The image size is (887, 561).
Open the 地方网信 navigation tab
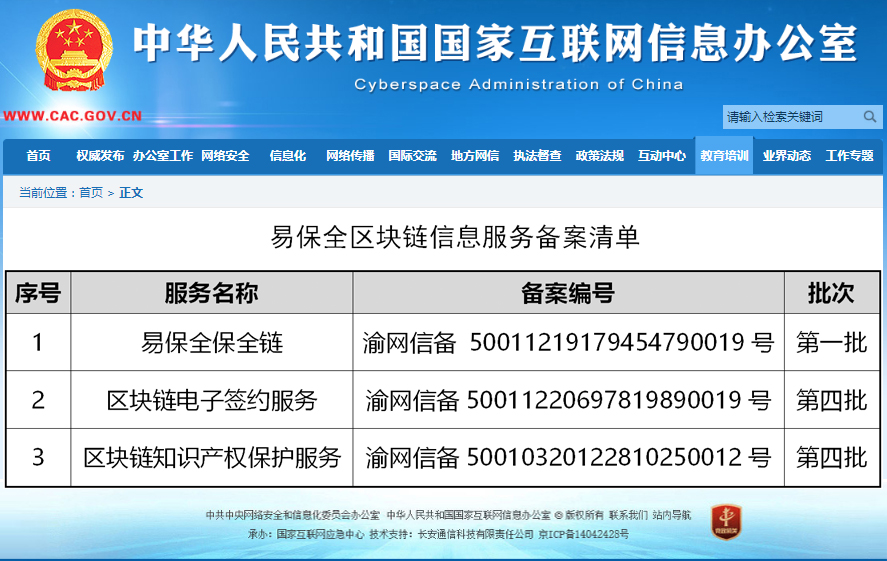475,156
